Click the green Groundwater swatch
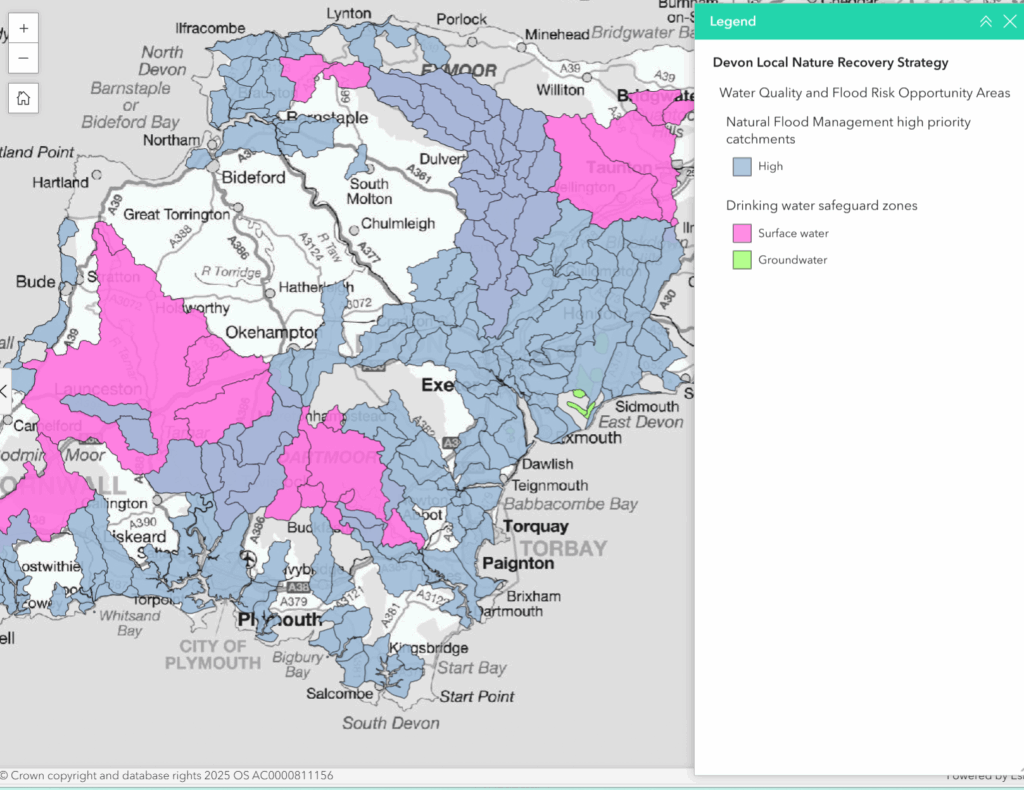Screen dimensions: 1024x790 pyautogui.click(x=742, y=260)
